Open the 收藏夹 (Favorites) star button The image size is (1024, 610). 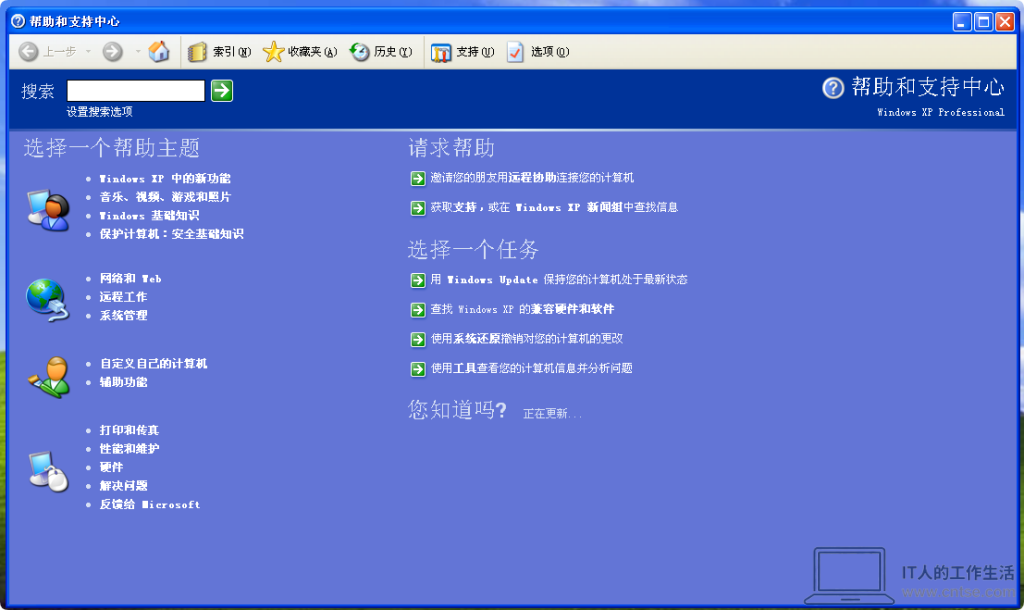coord(300,52)
